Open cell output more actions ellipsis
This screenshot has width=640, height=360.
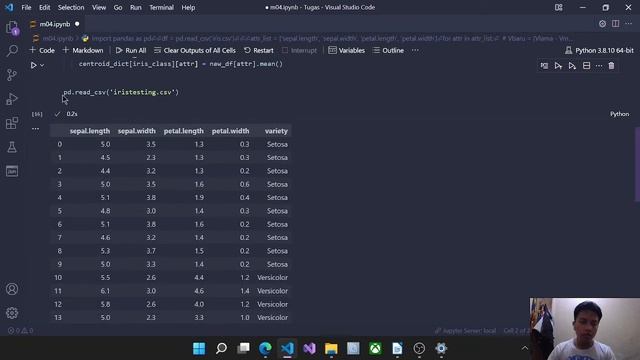tap(36, 129)
